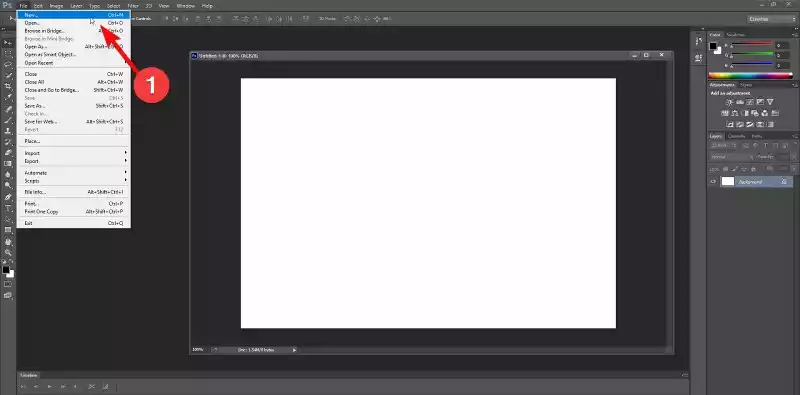Select the Horizontal Type tool
Image resolution: width=800 pixels, height=395 pixels.
(8, 208)
